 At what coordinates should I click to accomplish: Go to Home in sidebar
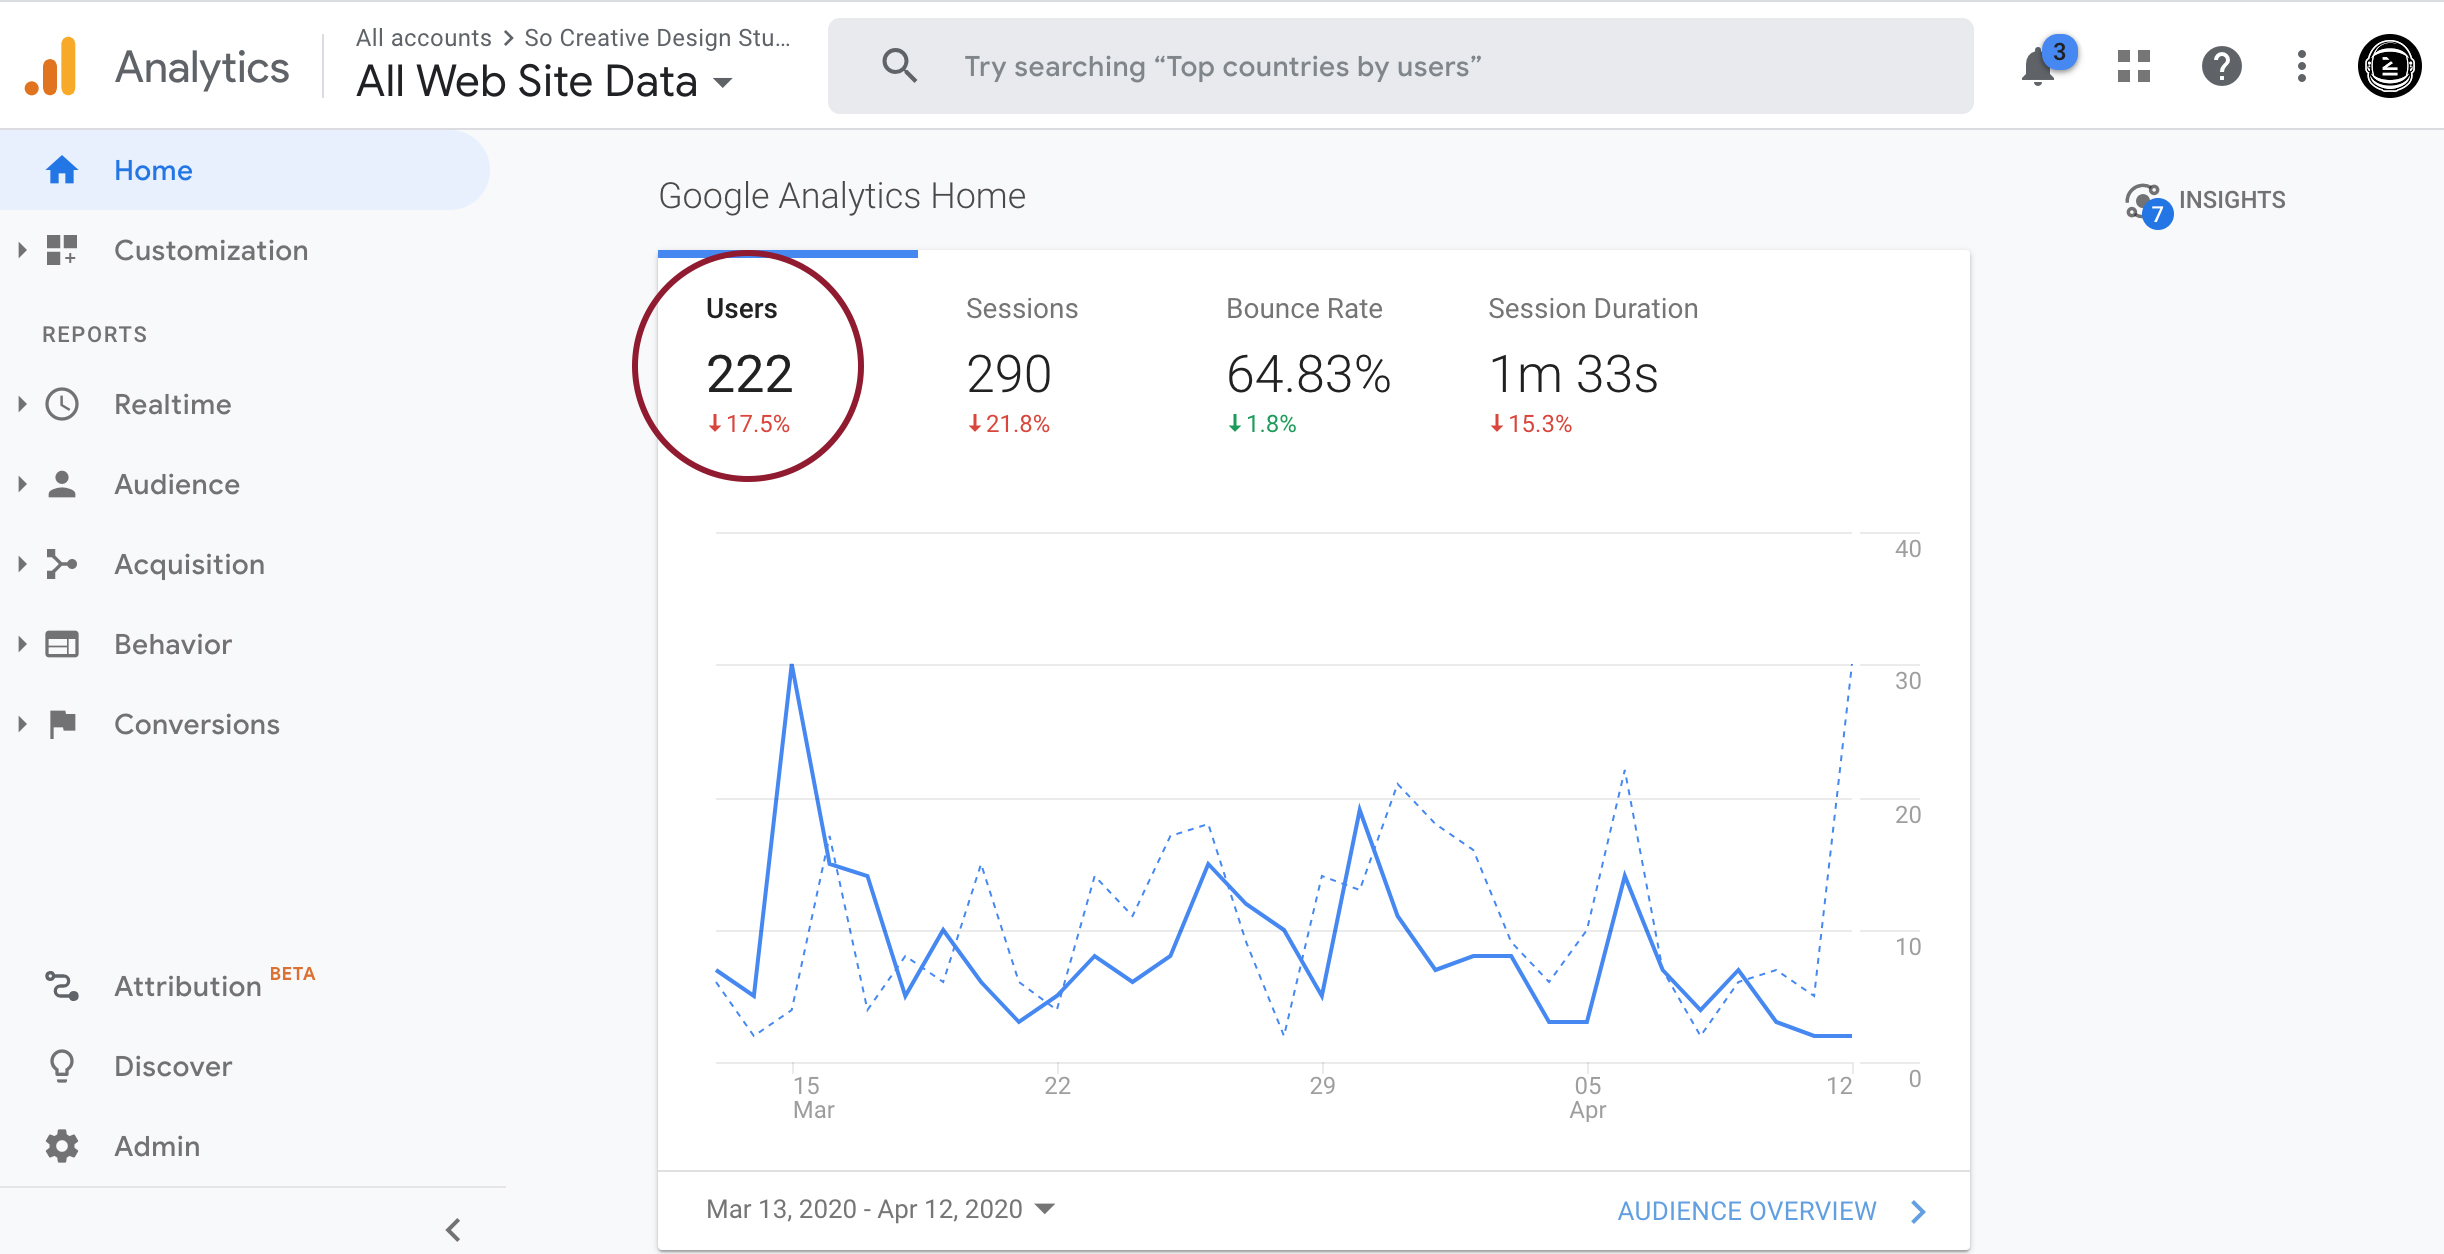point(244,170)
